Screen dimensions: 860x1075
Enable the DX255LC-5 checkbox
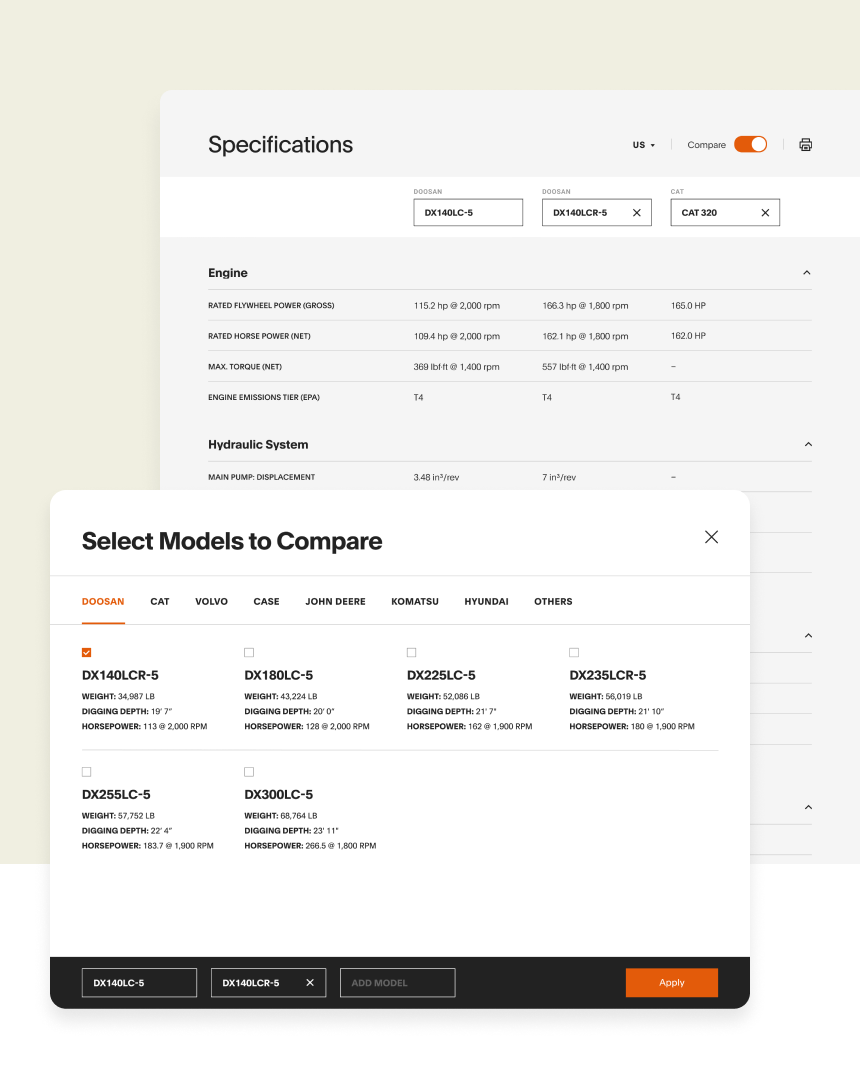point(87,772)
